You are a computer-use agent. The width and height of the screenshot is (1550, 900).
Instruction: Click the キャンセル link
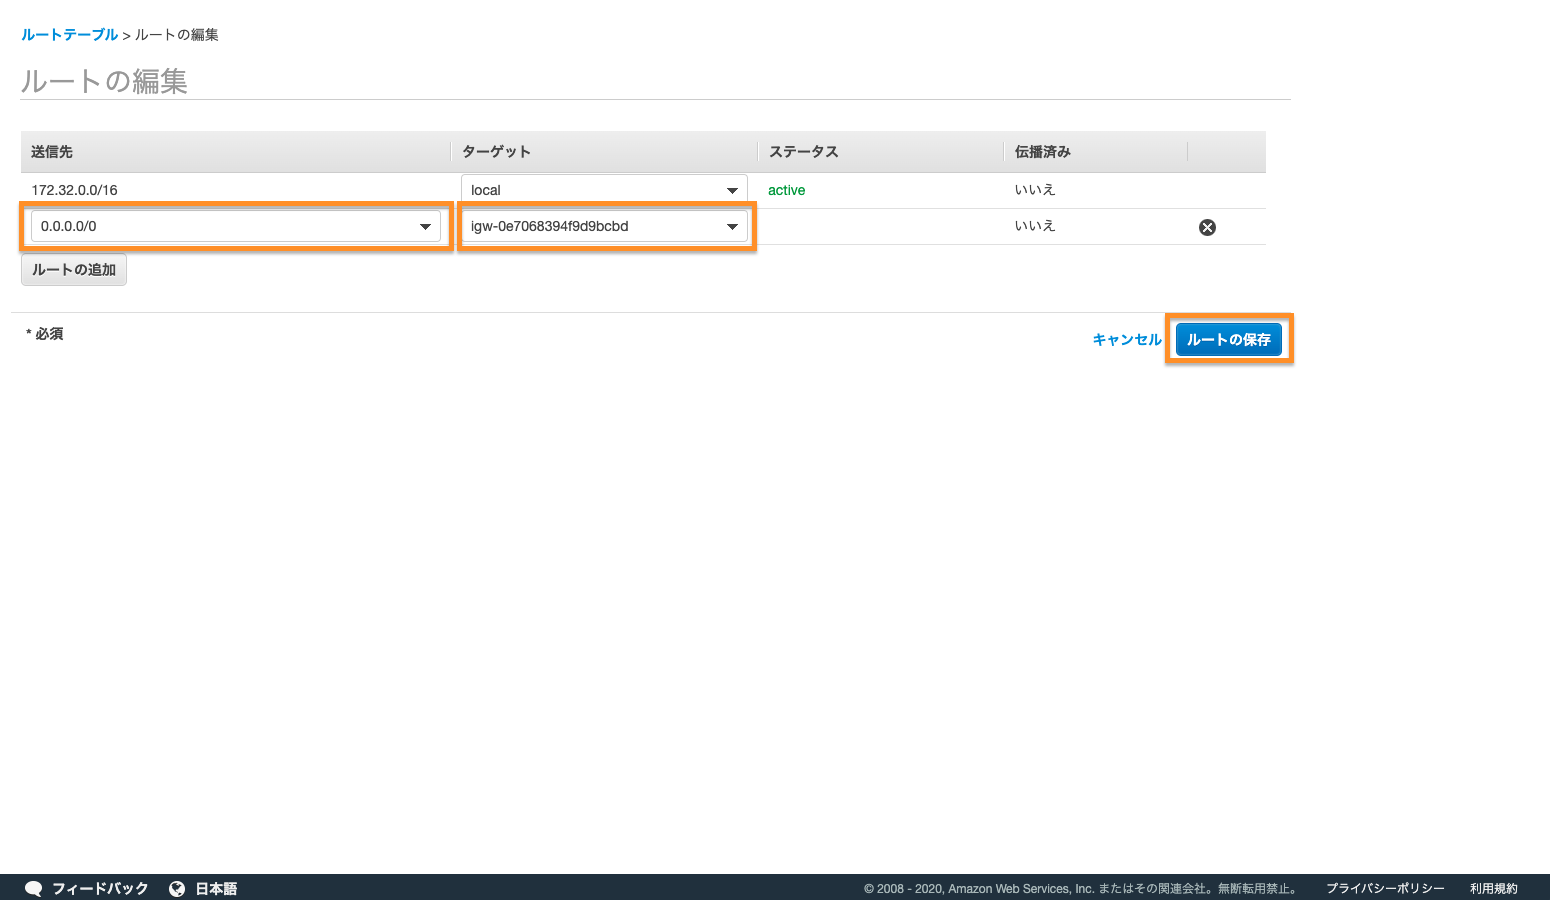click(1127, 340)
